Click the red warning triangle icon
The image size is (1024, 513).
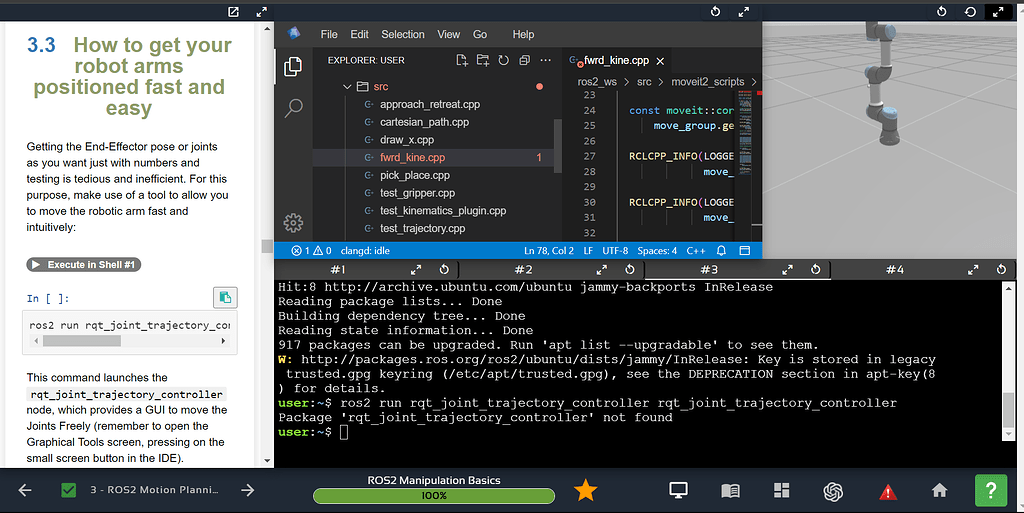tap(887, 491)
